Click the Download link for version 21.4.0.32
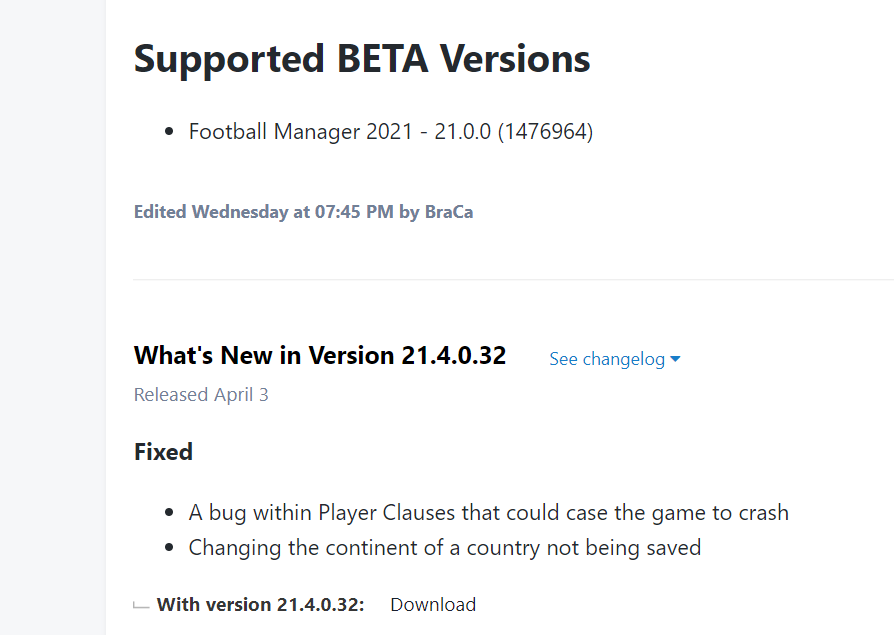This screenshot has height=635, width=894. point(433,604)
